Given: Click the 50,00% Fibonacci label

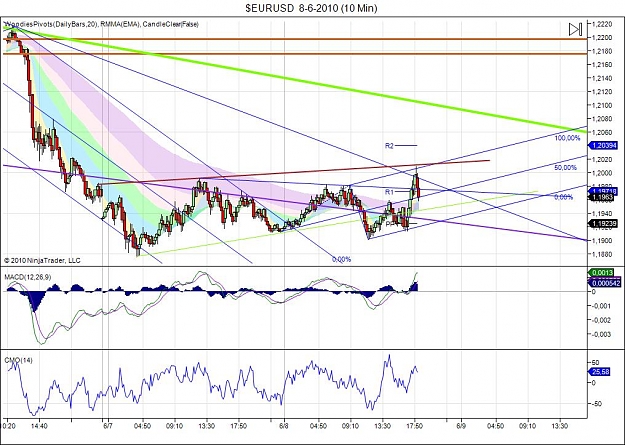Looking at the screenshot, I should pos(565,168).
